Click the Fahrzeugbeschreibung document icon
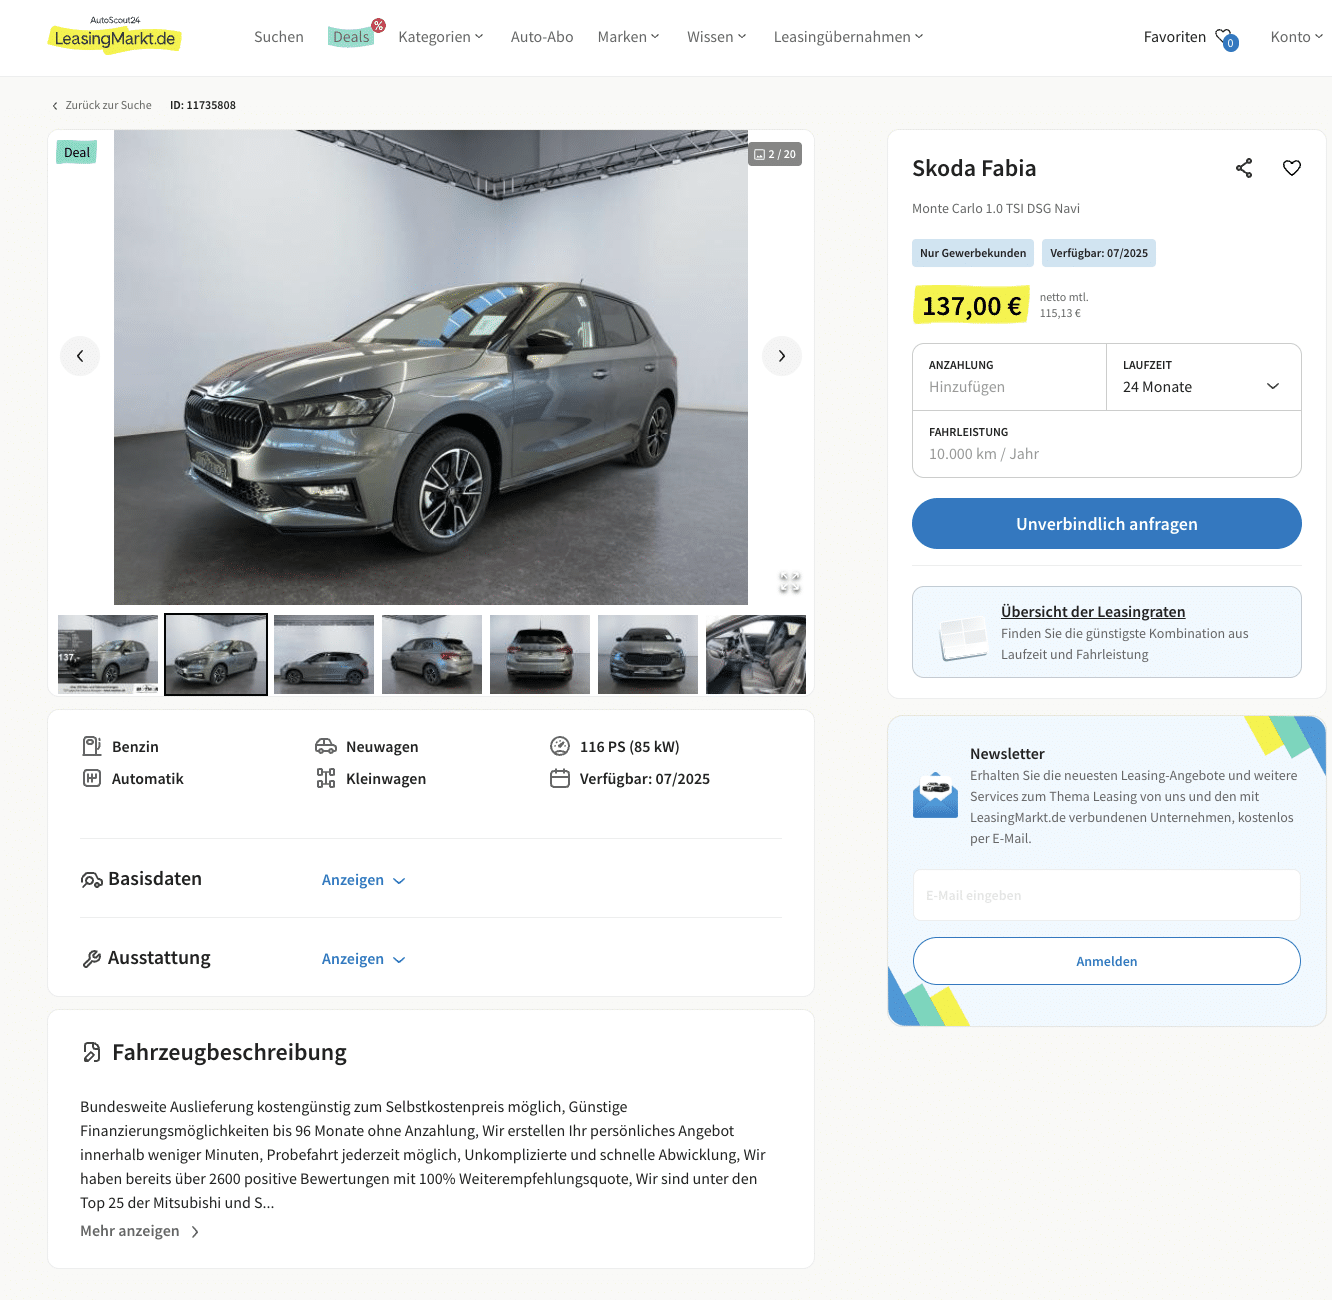This screenshot has height=1300, width=1332. 92,1052
